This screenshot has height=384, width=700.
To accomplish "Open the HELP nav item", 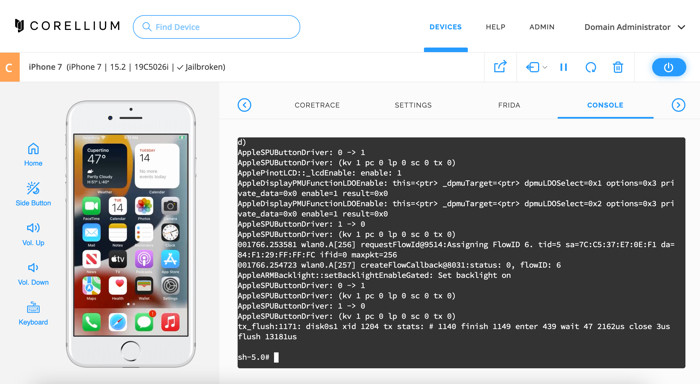I will 496,27.
